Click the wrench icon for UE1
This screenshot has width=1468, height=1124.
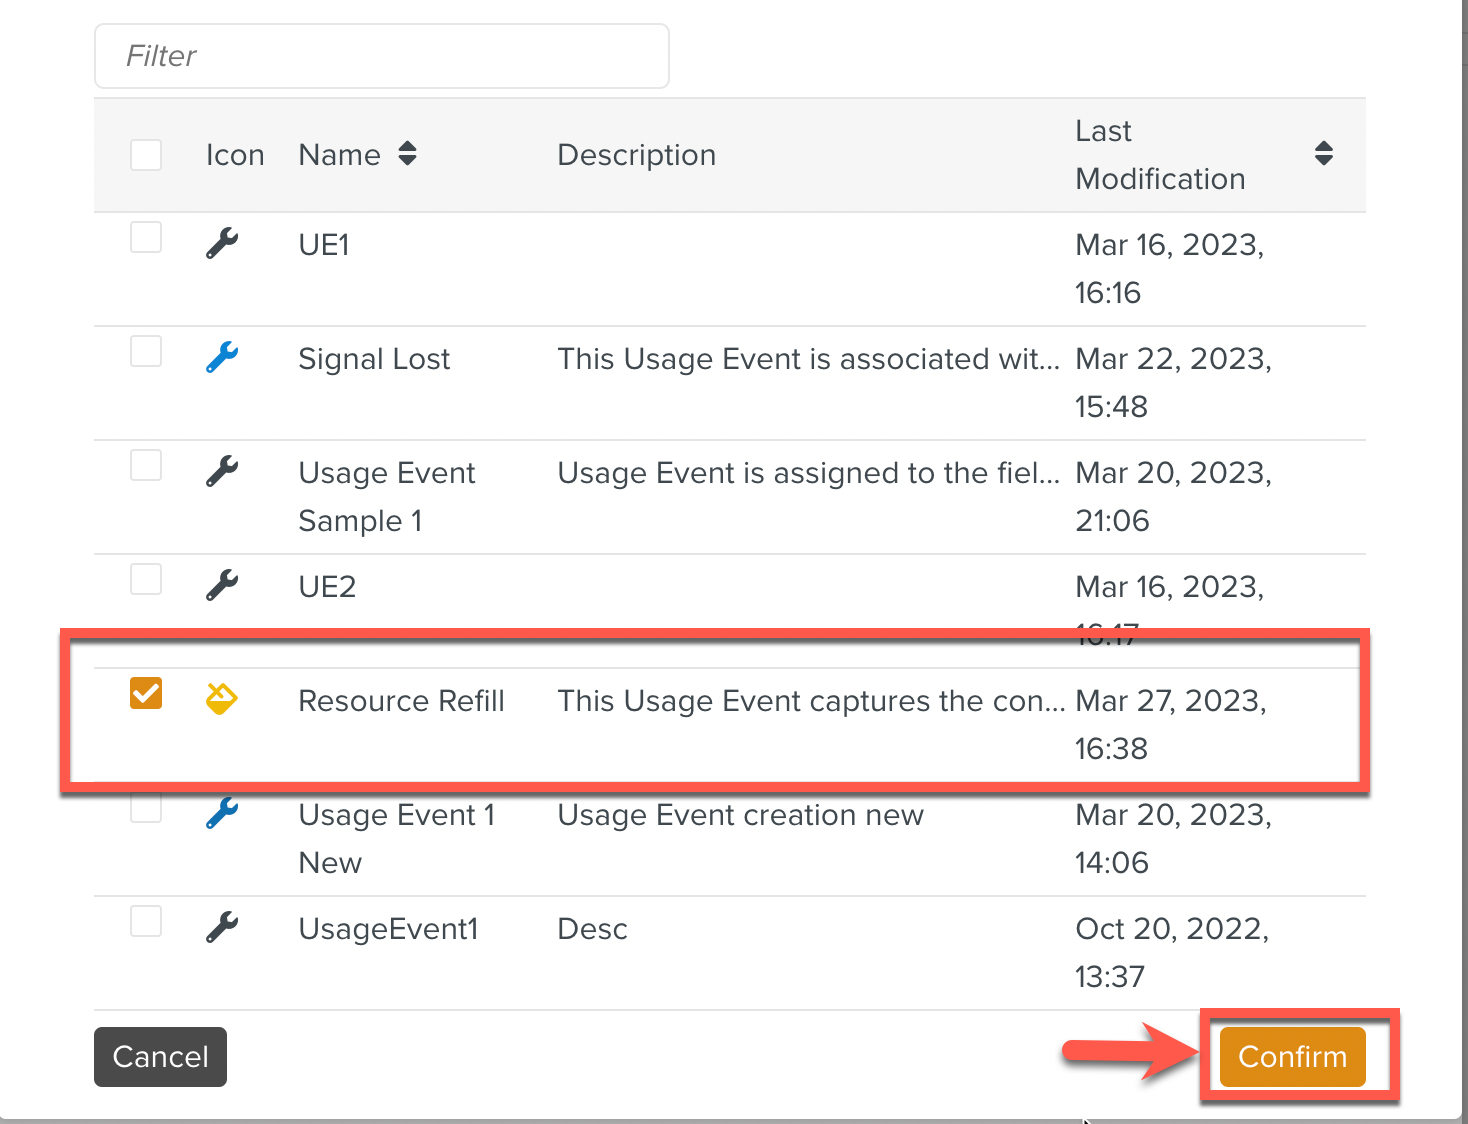pyautogui.click(x=221, y=243)
